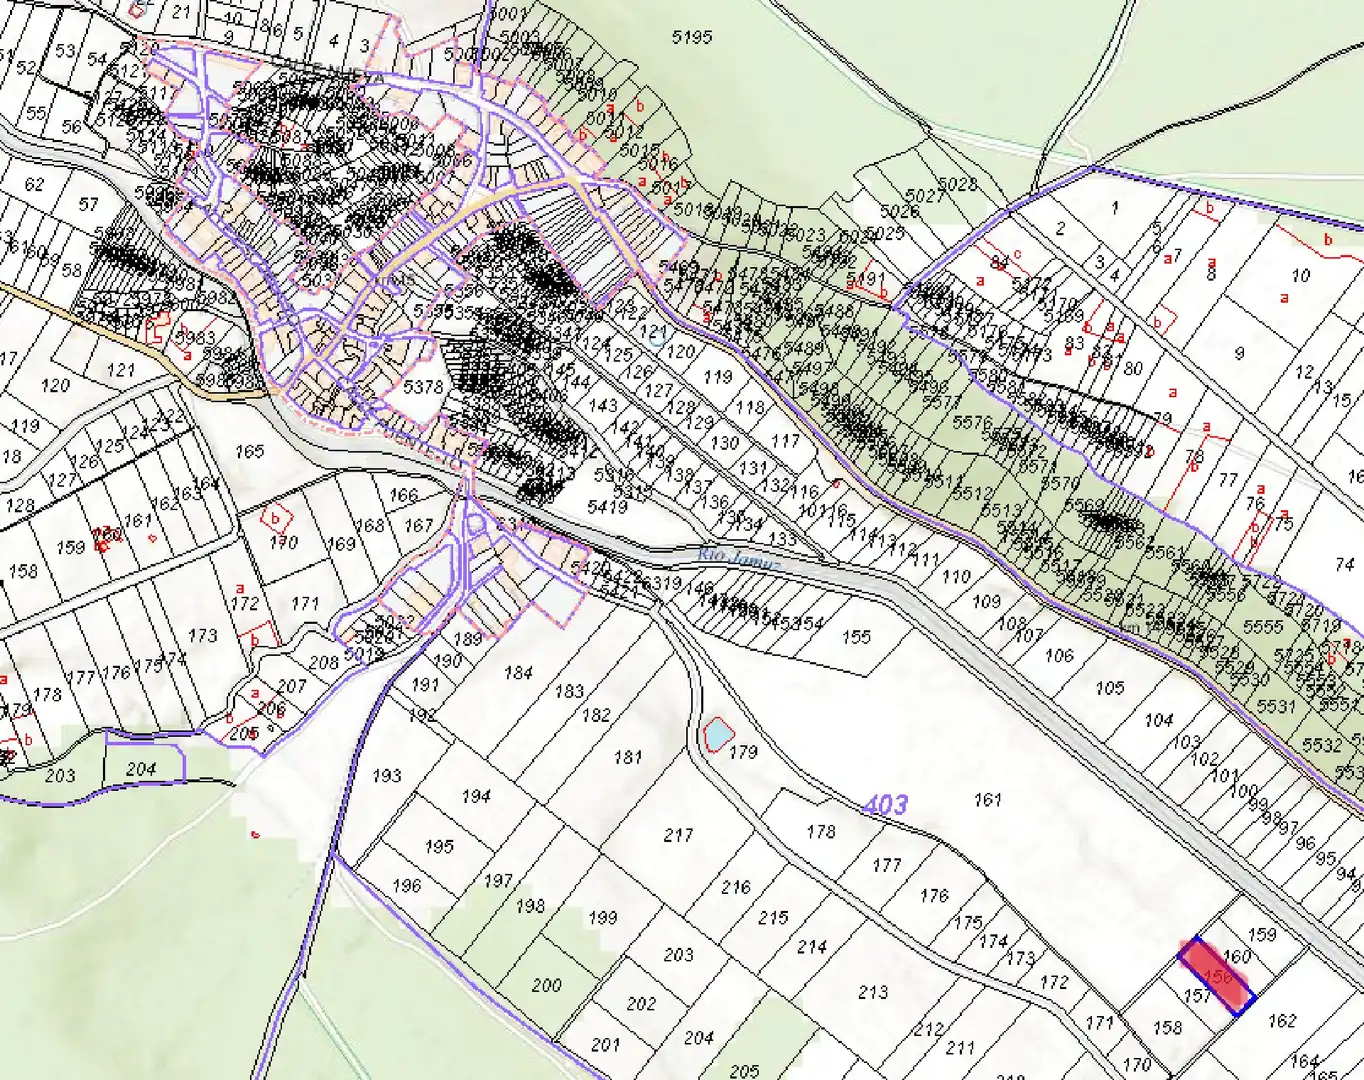Click parcel 214
1364x1080 pixels.
point(812,946)
